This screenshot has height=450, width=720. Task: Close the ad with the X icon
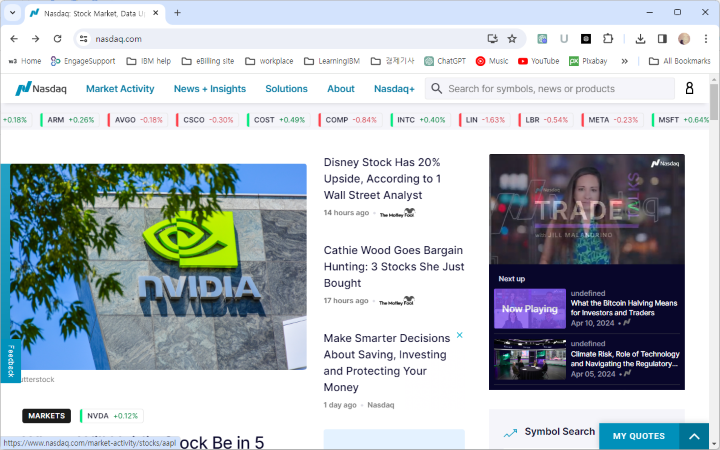click(459, 335)
